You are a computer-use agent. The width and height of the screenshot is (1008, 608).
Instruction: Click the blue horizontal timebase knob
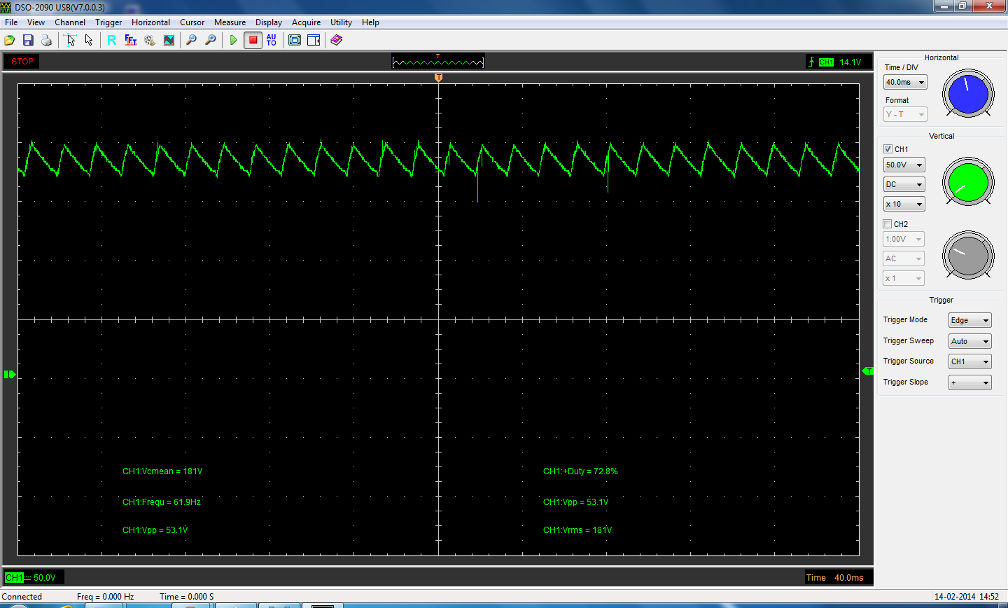click(968, 94)
